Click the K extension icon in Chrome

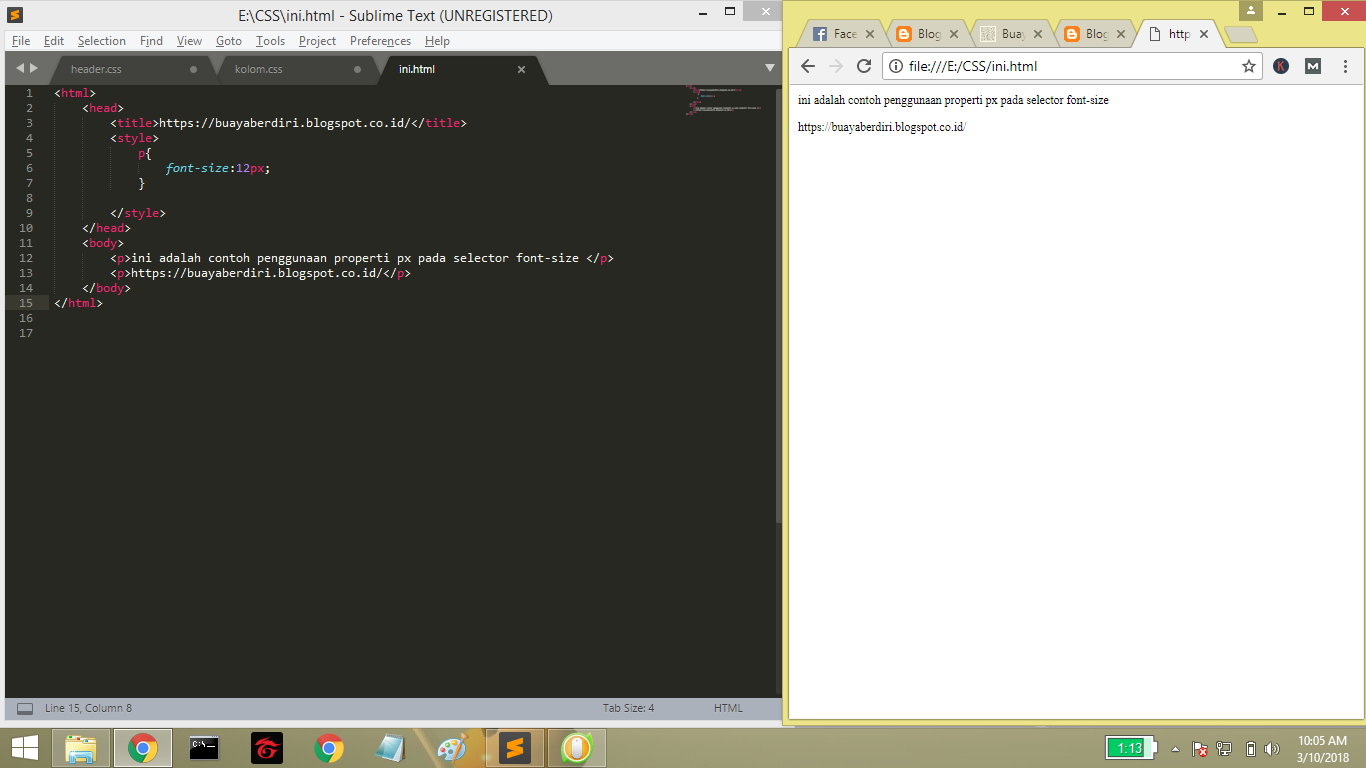(1281, 66)
